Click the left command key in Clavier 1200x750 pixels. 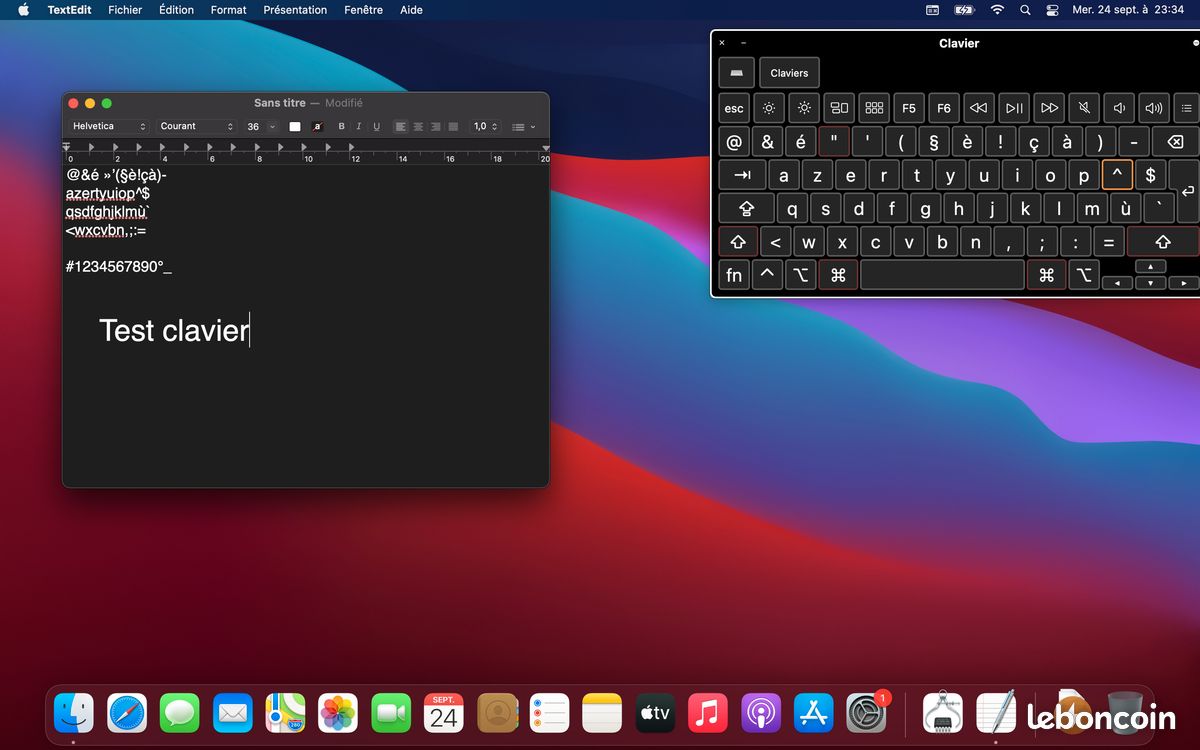[838, 275]
